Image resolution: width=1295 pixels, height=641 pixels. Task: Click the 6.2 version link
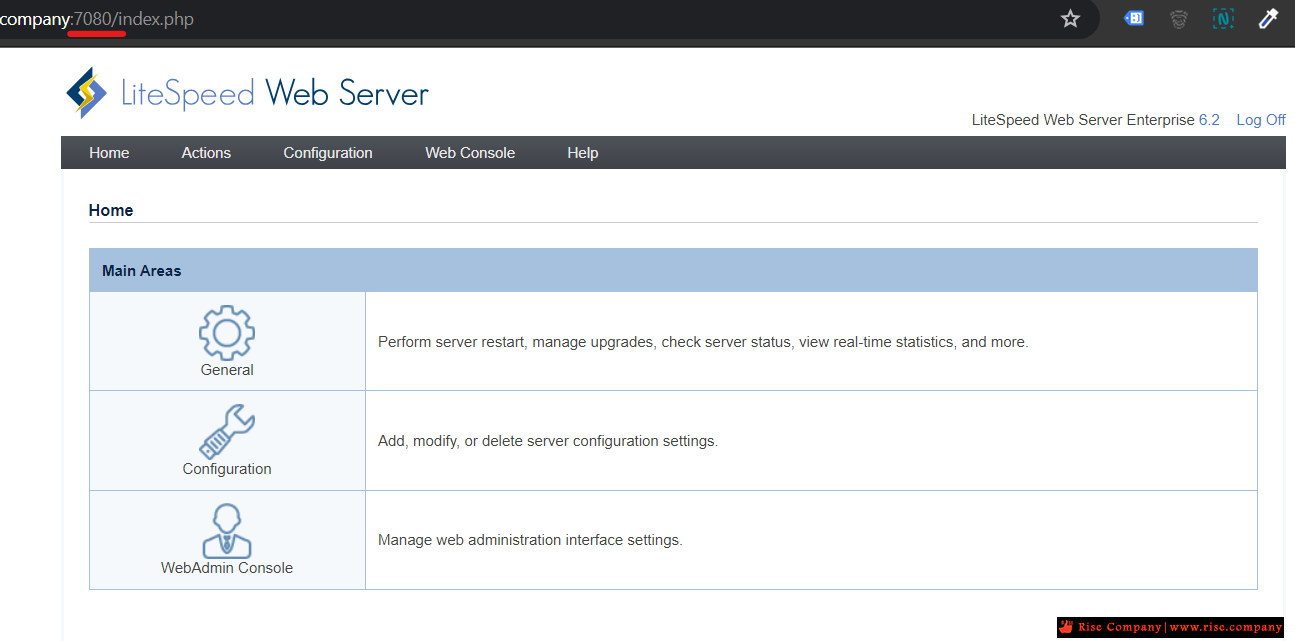coord(1209,120)
